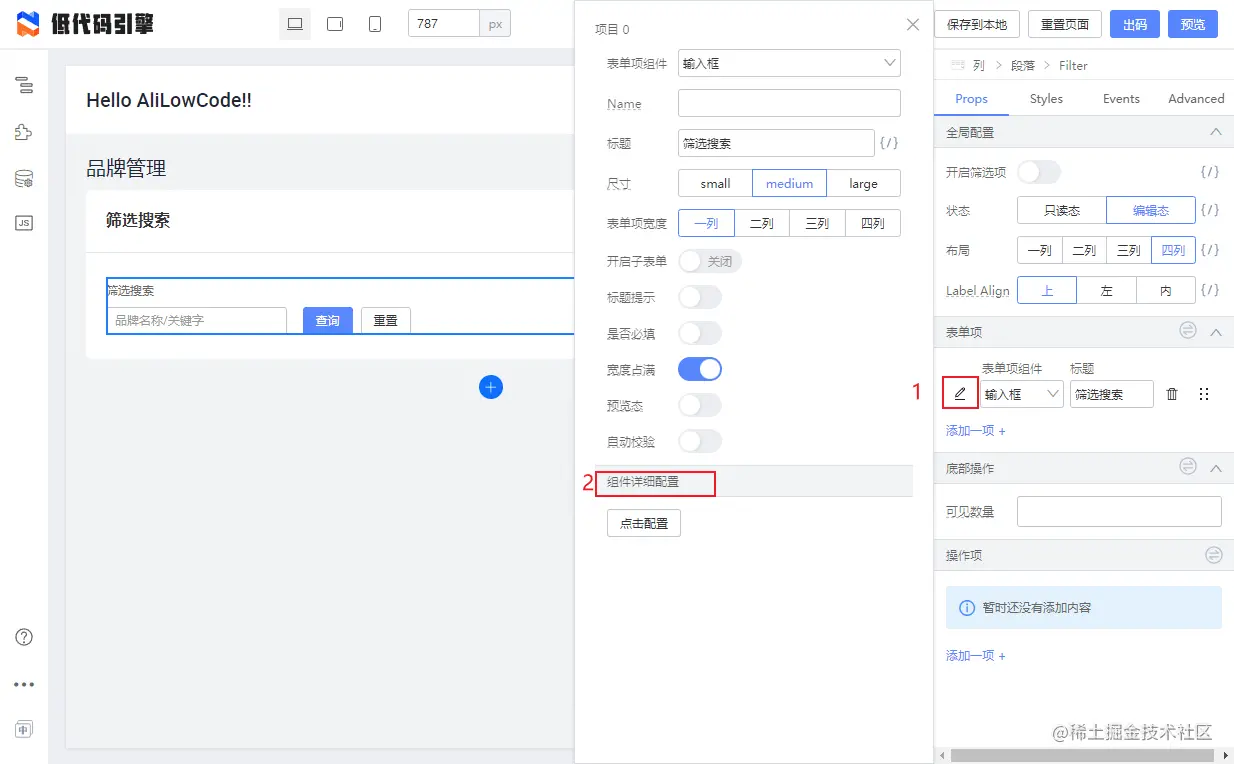This screenshot has width=1234, height=764.
Task: Click the 查询 button on canvas
Action: [328, 320]
